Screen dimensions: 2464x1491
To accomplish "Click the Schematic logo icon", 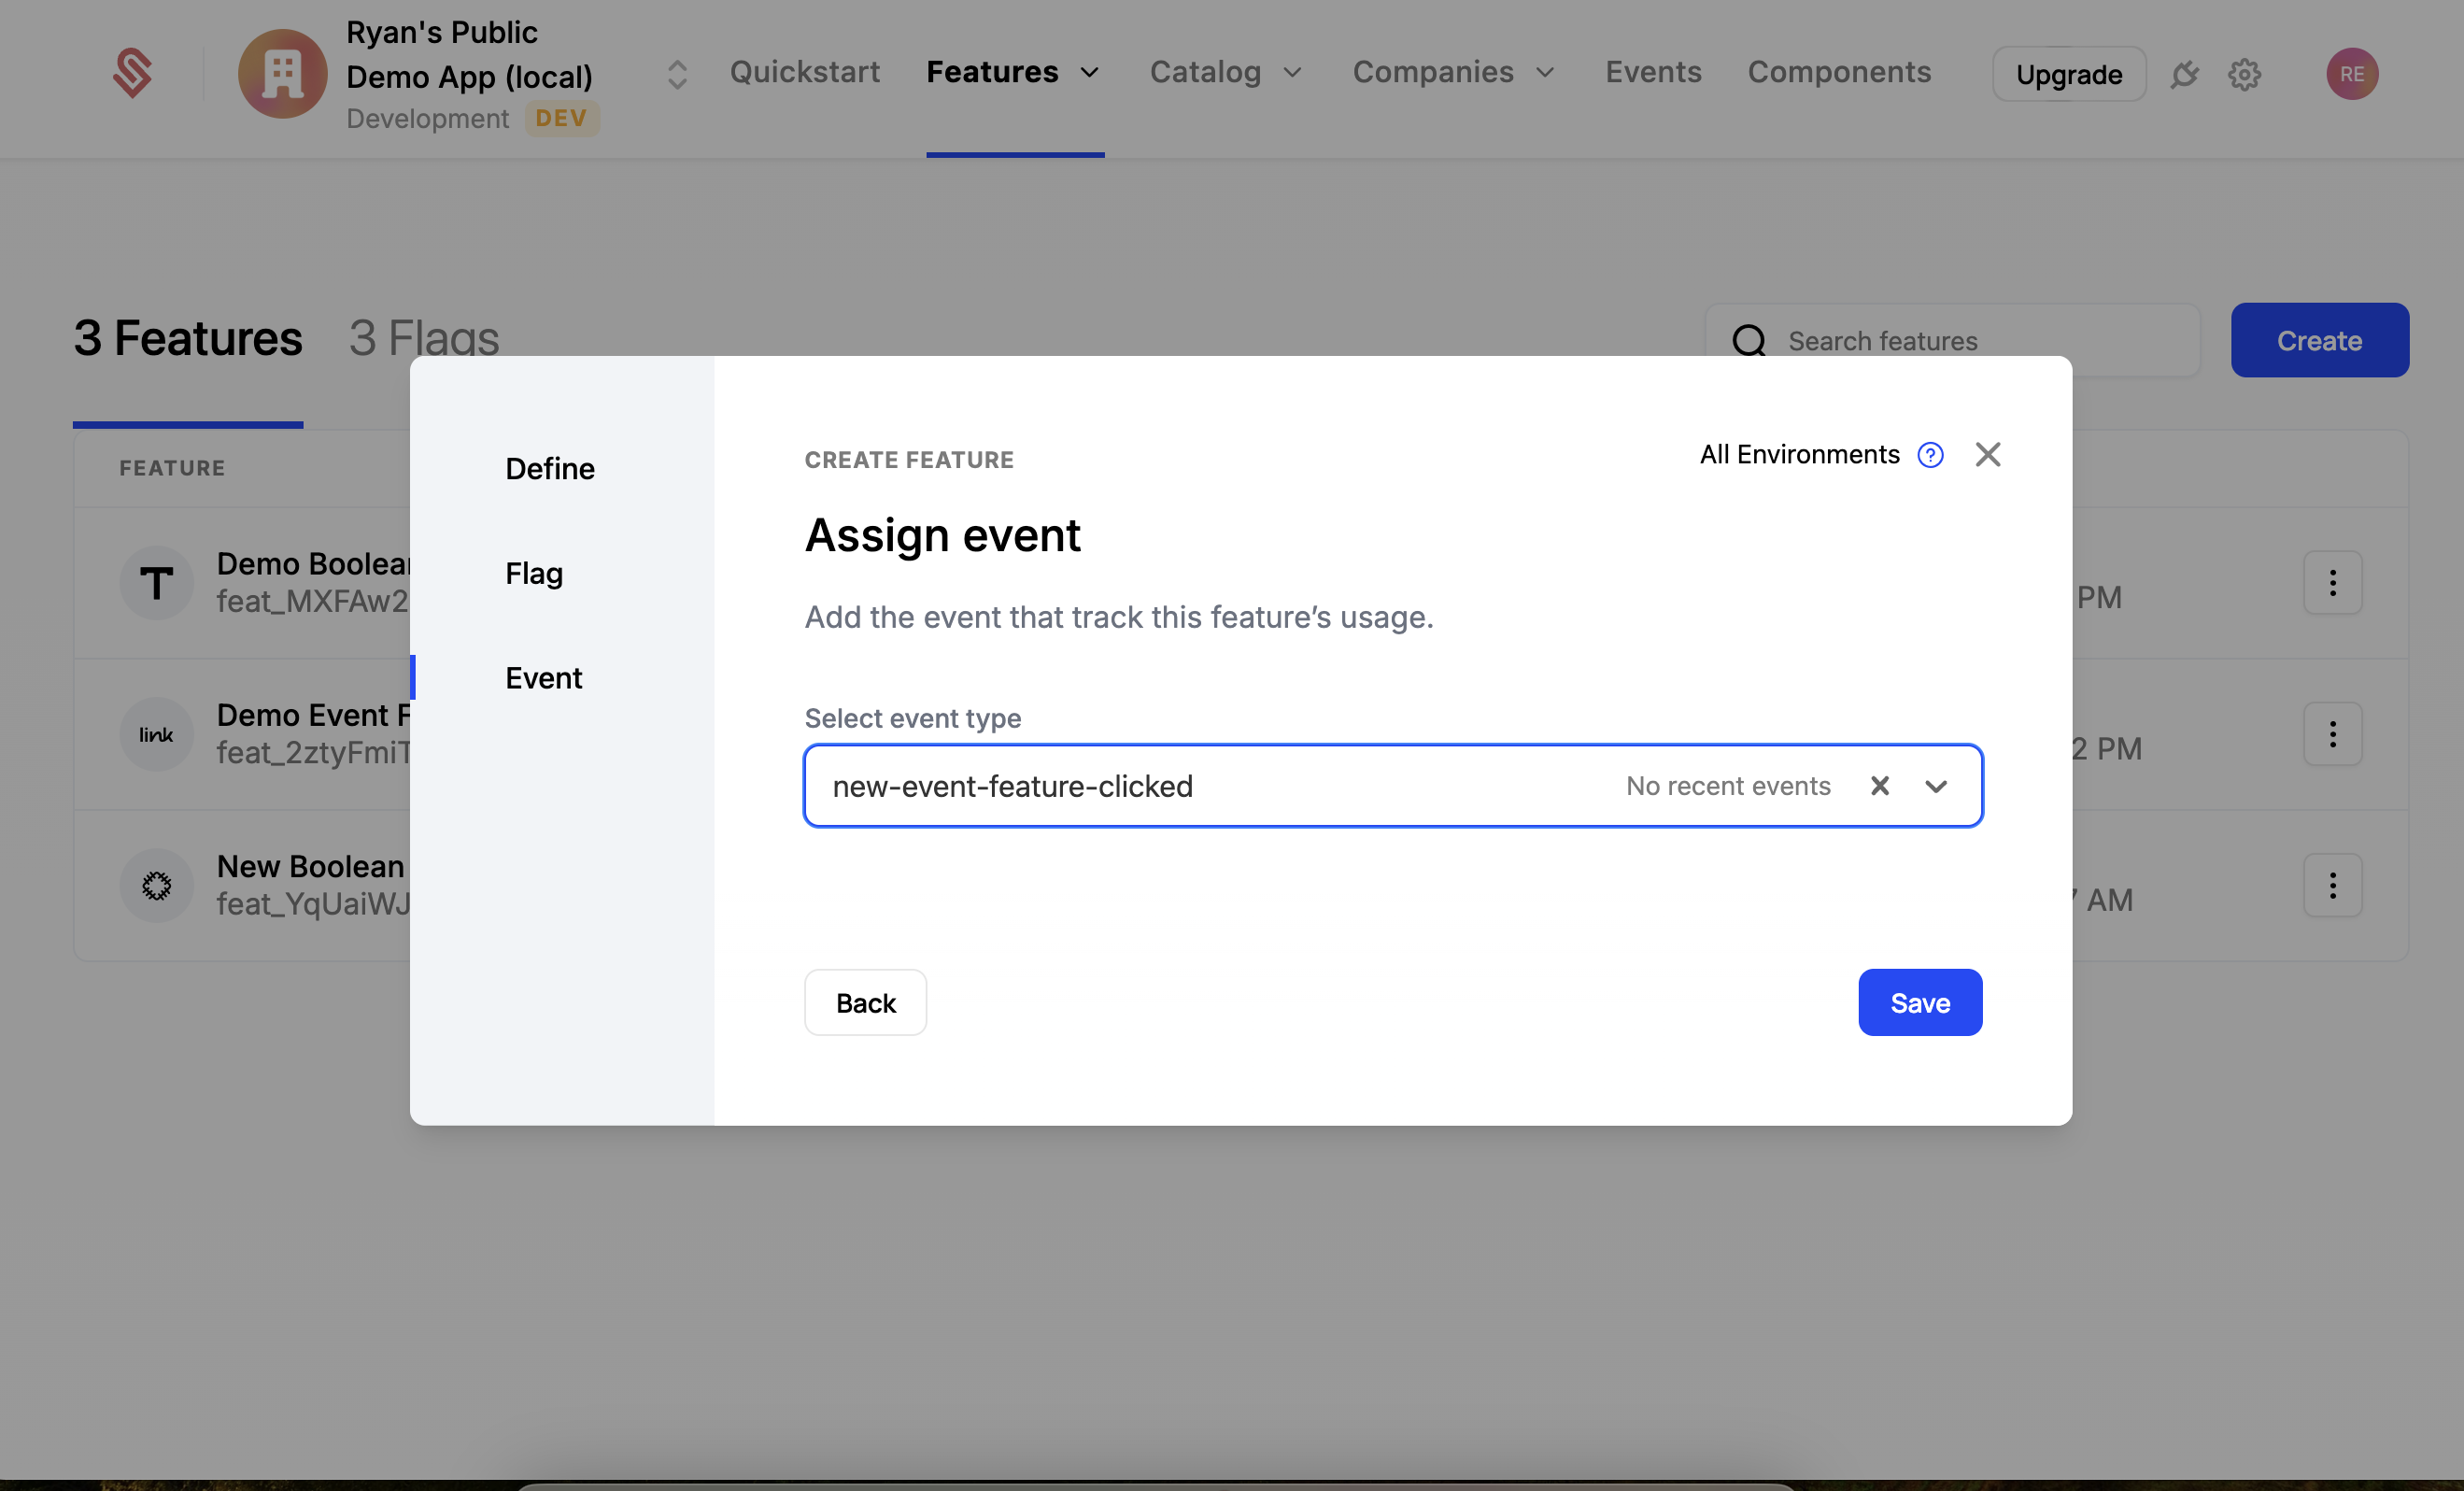I will tap(133, 72).
